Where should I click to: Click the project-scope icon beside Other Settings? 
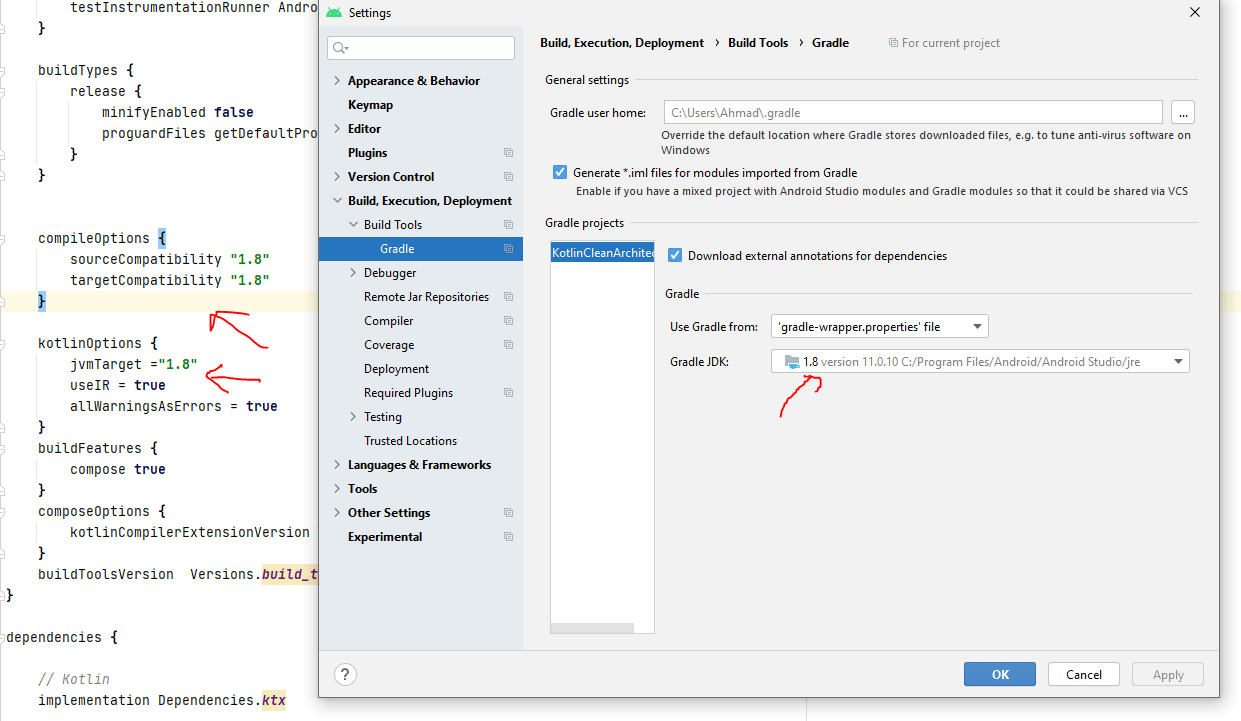(x=508, y=512)
